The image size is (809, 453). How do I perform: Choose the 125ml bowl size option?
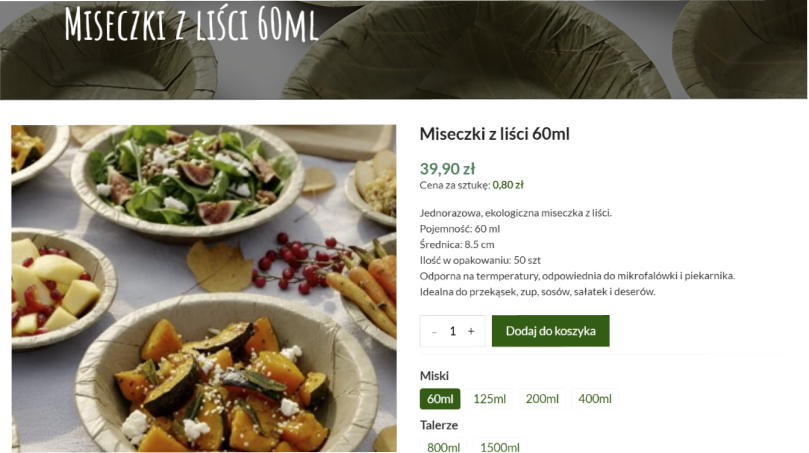(490, 399)
